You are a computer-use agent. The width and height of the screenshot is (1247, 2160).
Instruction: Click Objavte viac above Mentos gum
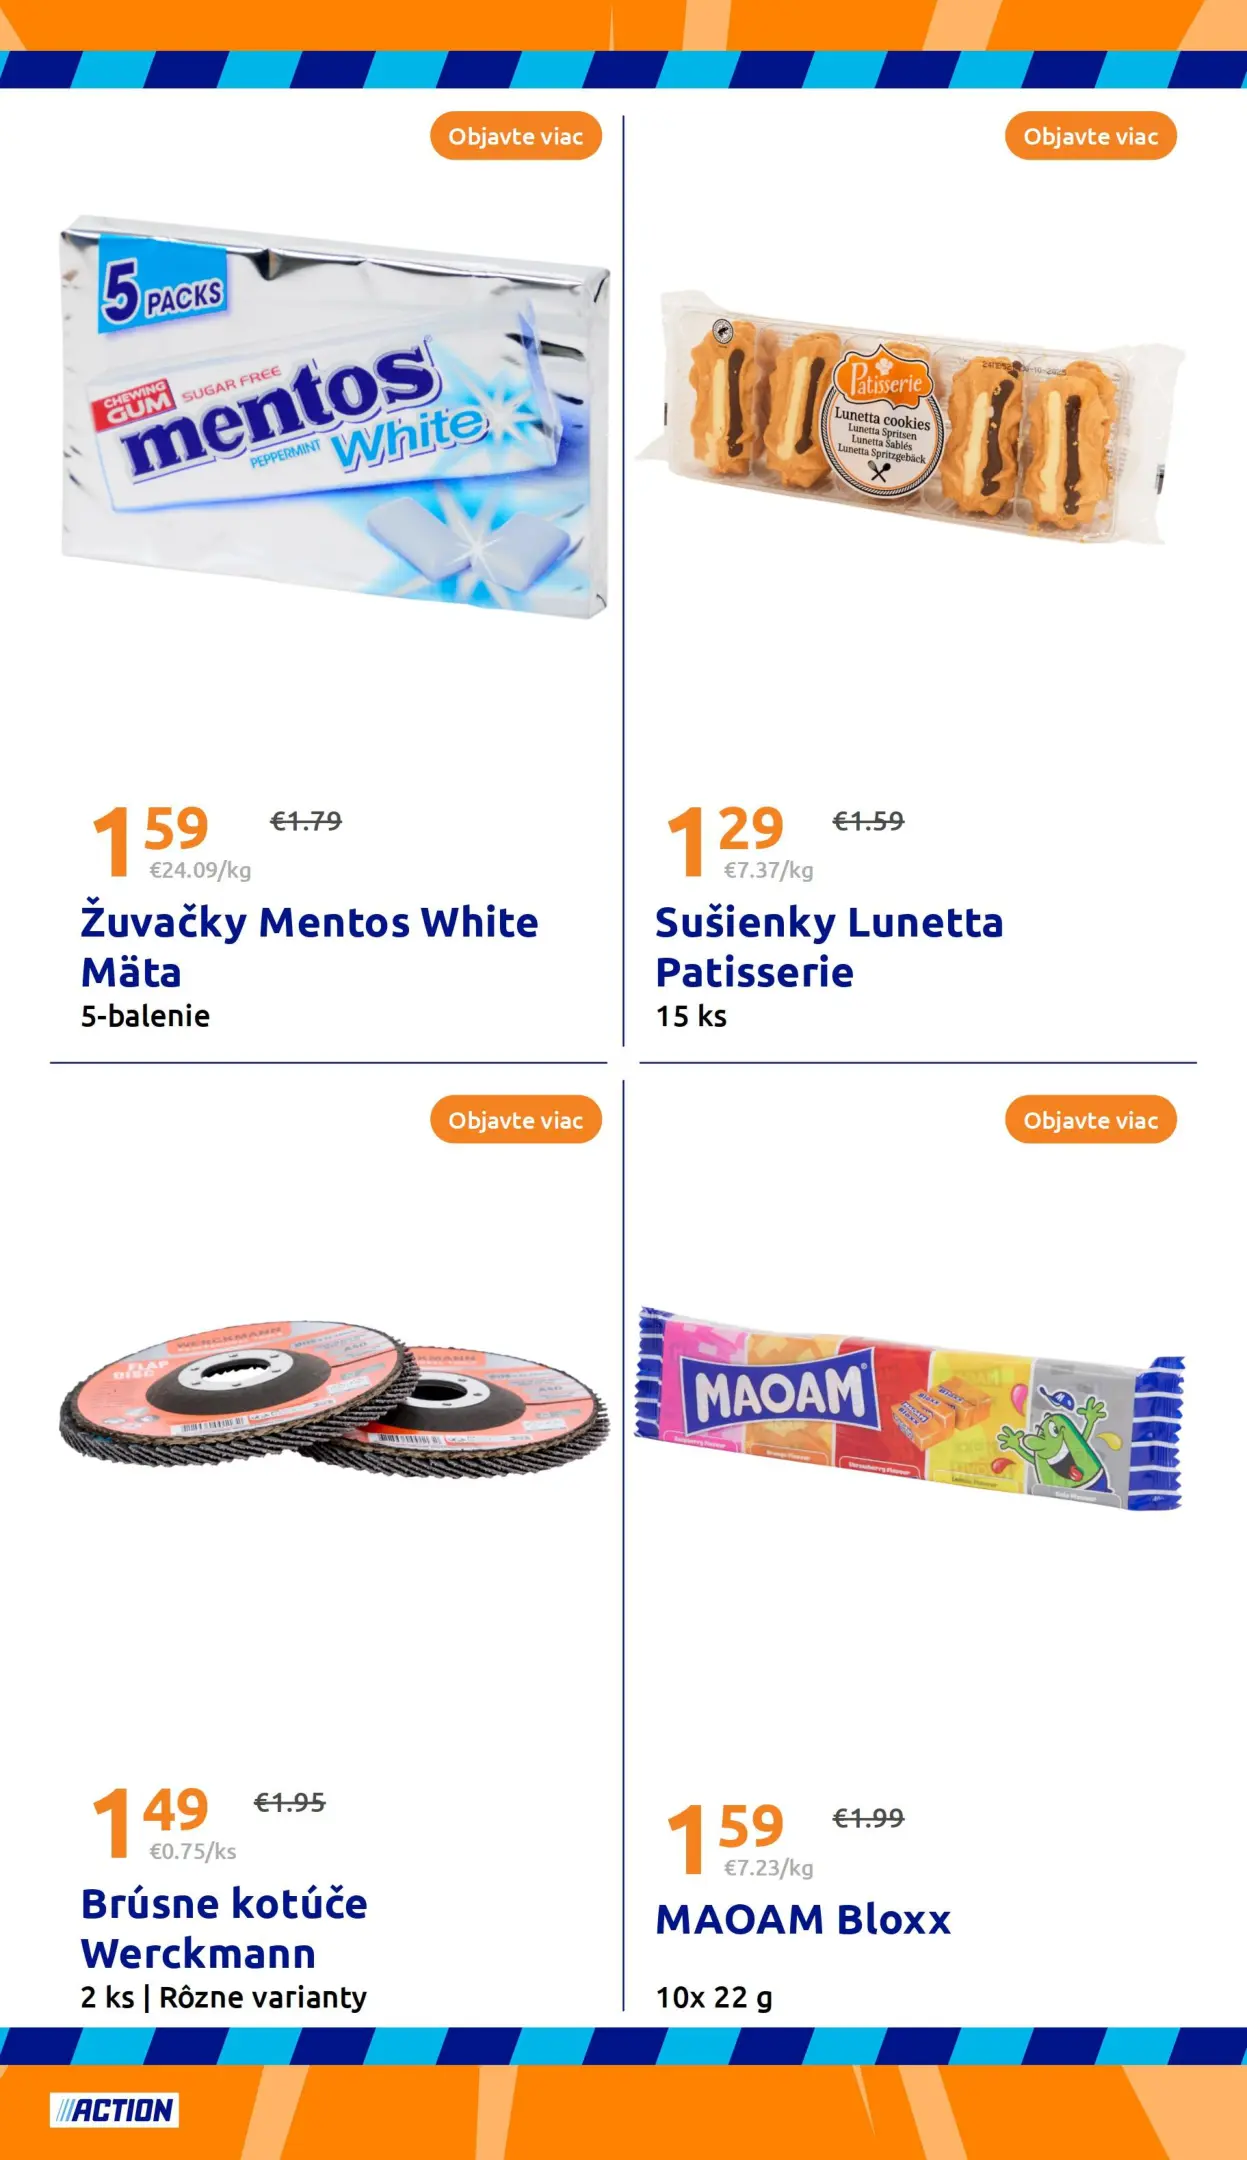point(515,136)
